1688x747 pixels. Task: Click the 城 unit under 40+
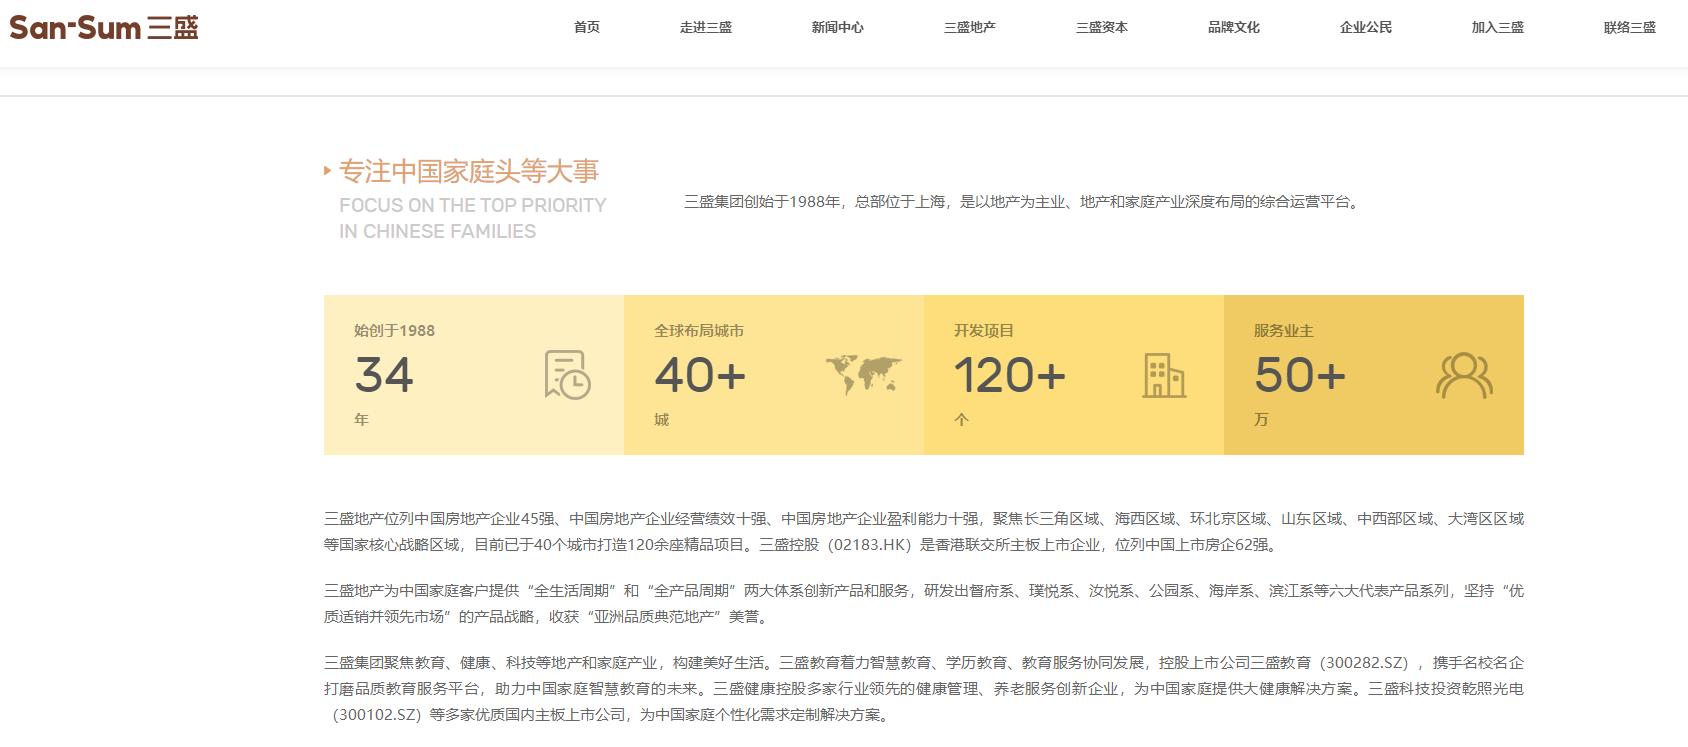coord(661,420)
